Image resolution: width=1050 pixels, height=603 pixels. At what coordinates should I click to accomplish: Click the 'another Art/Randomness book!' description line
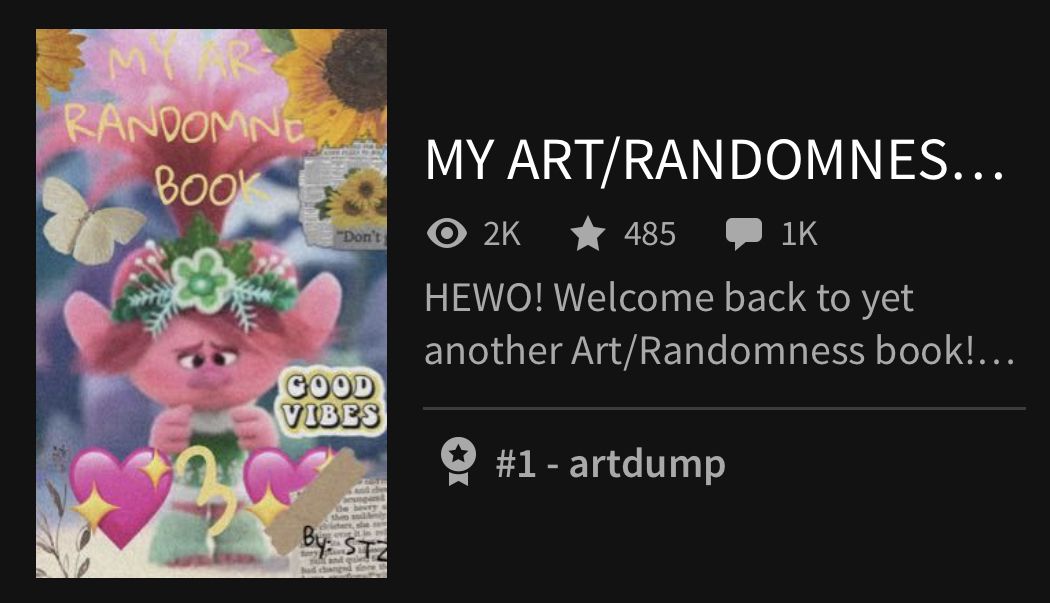[720, 350]
